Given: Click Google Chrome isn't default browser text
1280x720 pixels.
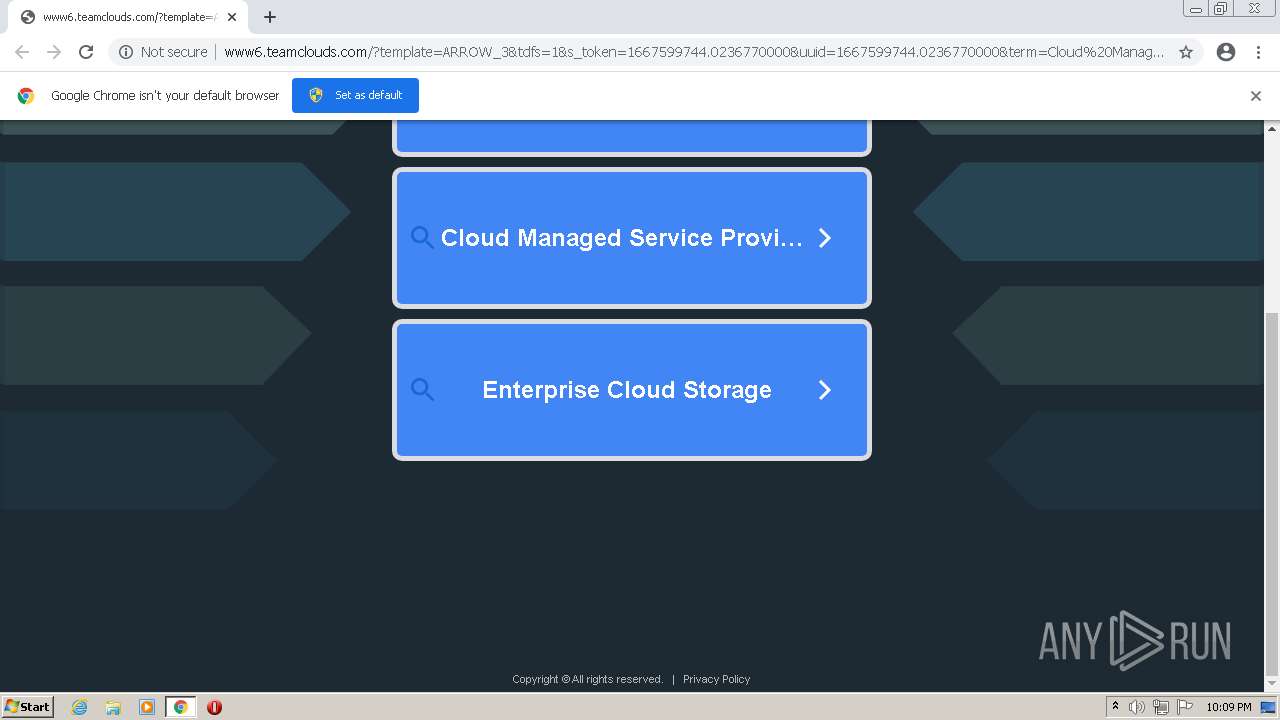Looking at the screenshot, I should click(165, 96).
